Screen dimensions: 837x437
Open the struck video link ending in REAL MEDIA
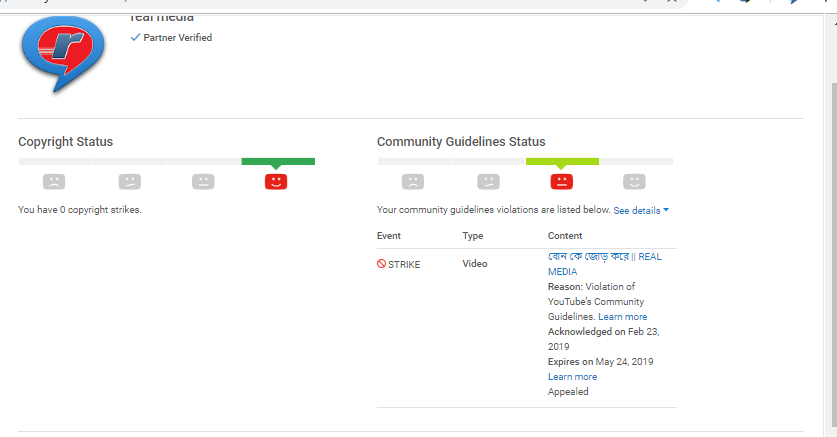tap(604, 264)
